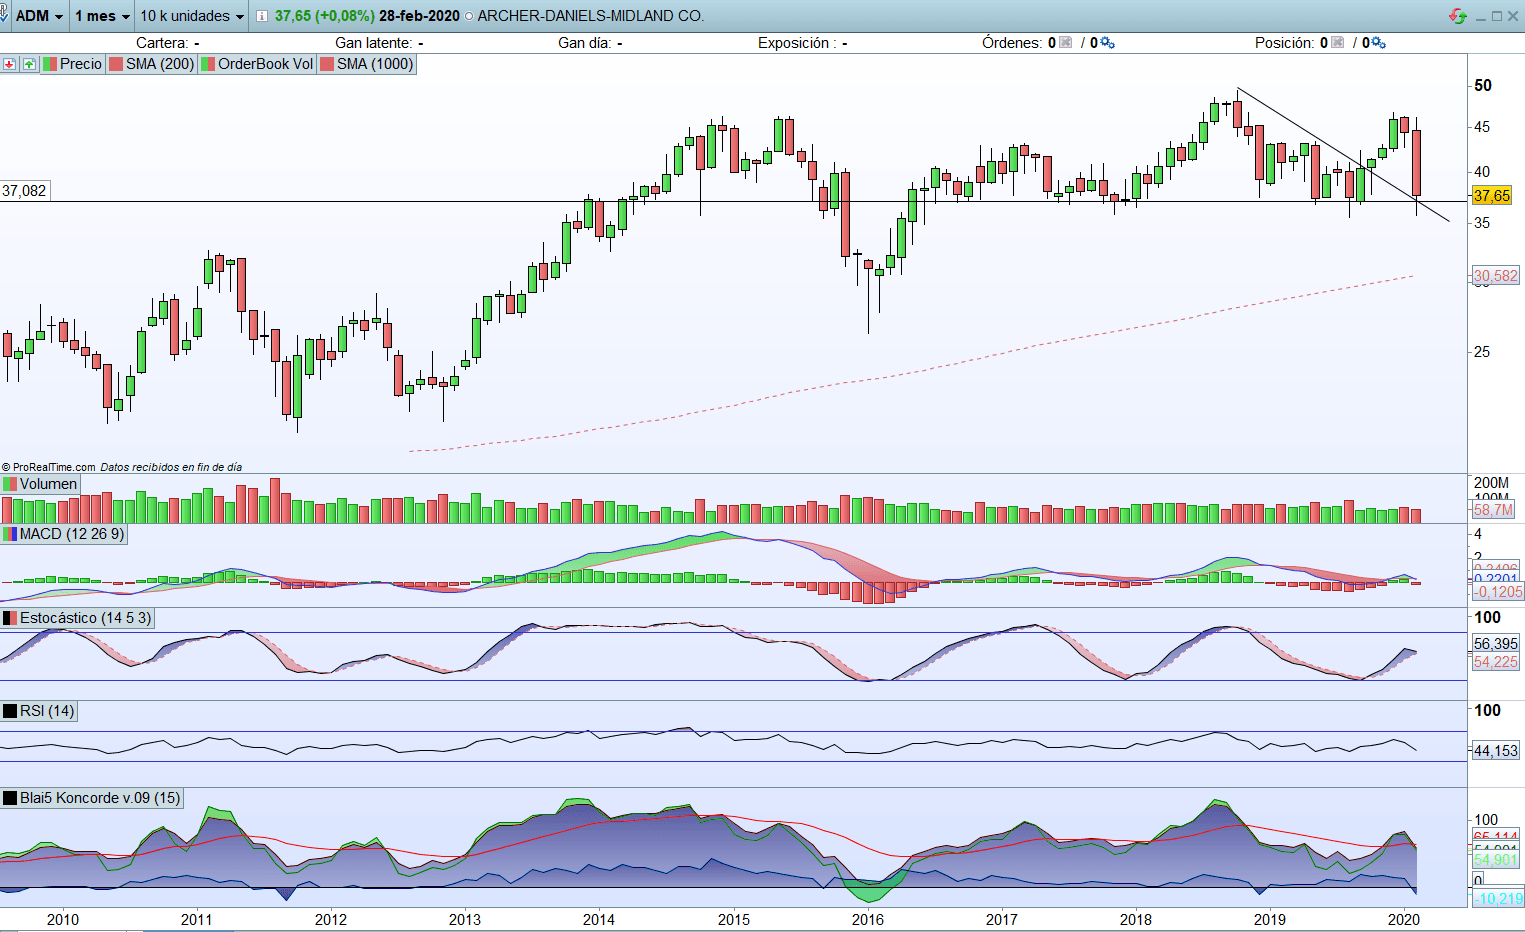Click the 2010 label on time axis
This screenshot has width=1525, height=932.
pos(63,920)
